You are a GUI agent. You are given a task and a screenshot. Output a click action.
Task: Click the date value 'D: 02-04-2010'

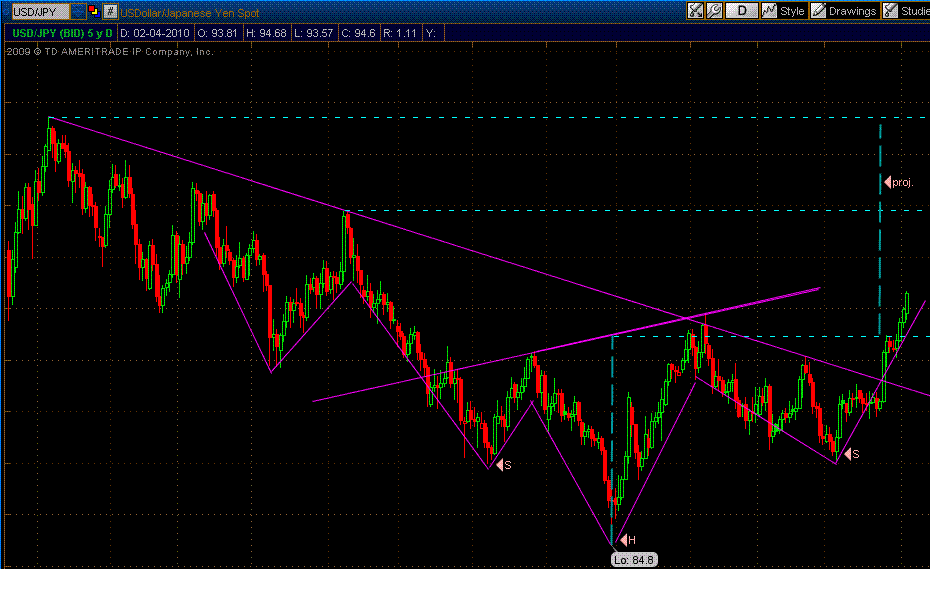point(155,33)
